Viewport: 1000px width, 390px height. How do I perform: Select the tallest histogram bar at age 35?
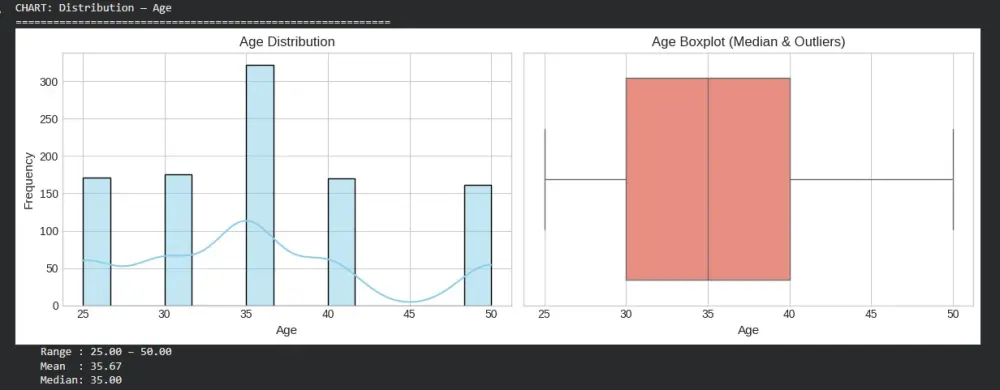coord(260,185)
